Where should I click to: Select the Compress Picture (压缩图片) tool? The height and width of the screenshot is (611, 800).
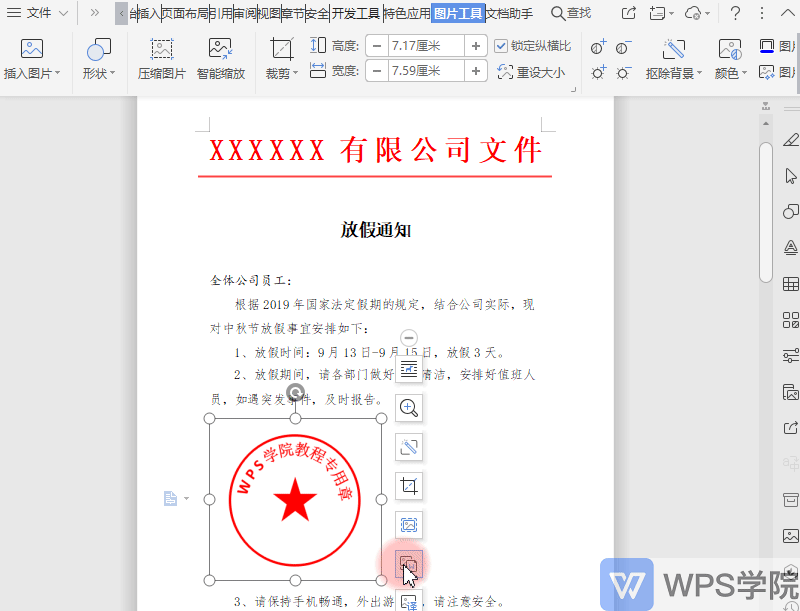point(161,57)
